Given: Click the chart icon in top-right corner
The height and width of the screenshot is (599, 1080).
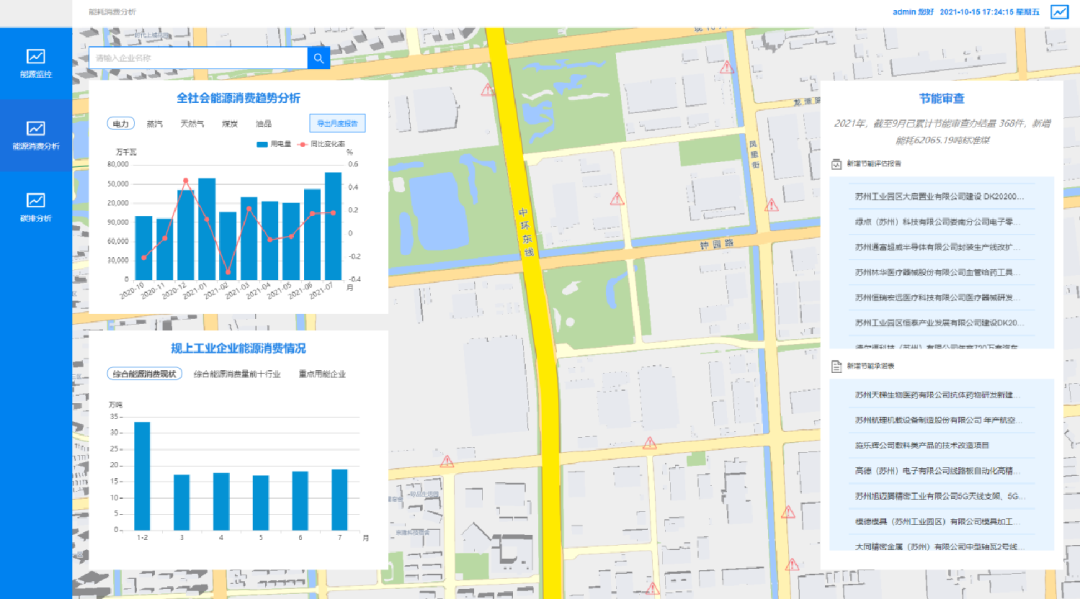Looking at the screenshot, I should [1058, 13].
